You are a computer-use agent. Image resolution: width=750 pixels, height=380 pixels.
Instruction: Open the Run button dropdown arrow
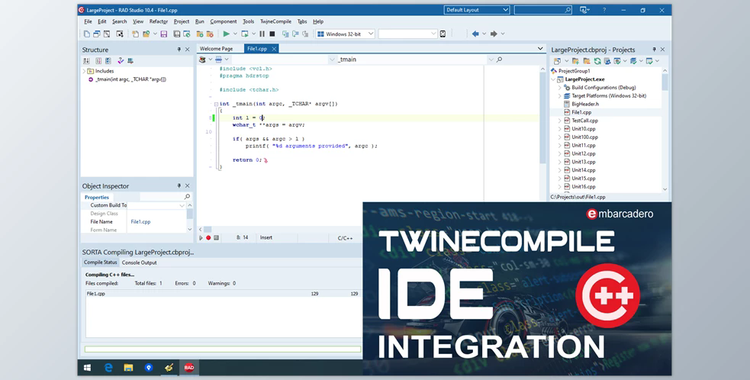(x=235, y=34)
